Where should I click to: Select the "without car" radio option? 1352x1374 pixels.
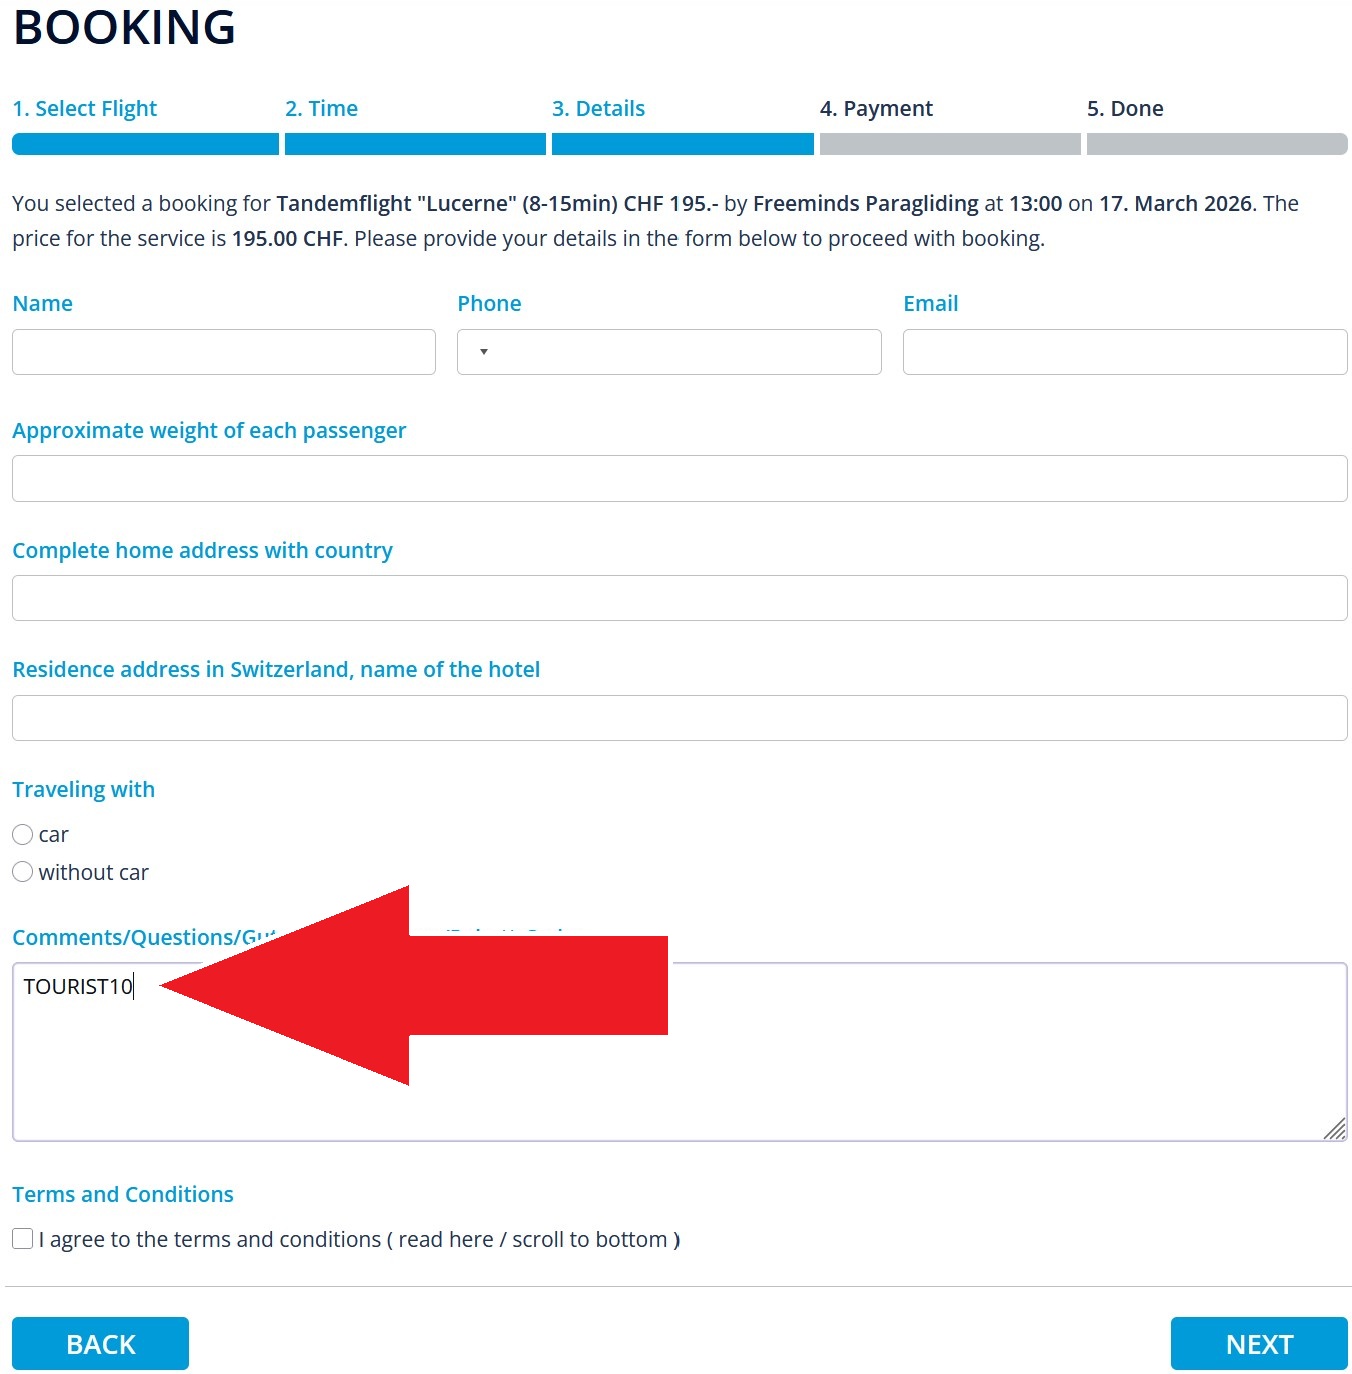click(x=23, y=873)
